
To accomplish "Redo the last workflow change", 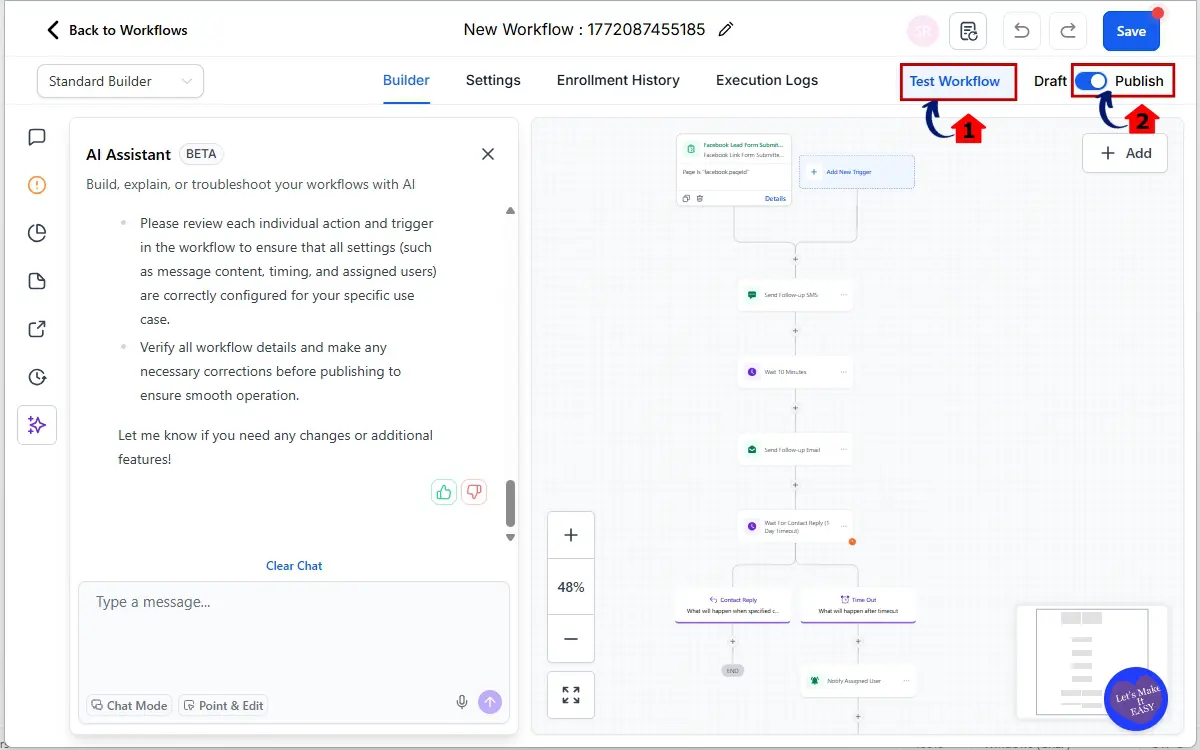I will tap(1067, 31).
